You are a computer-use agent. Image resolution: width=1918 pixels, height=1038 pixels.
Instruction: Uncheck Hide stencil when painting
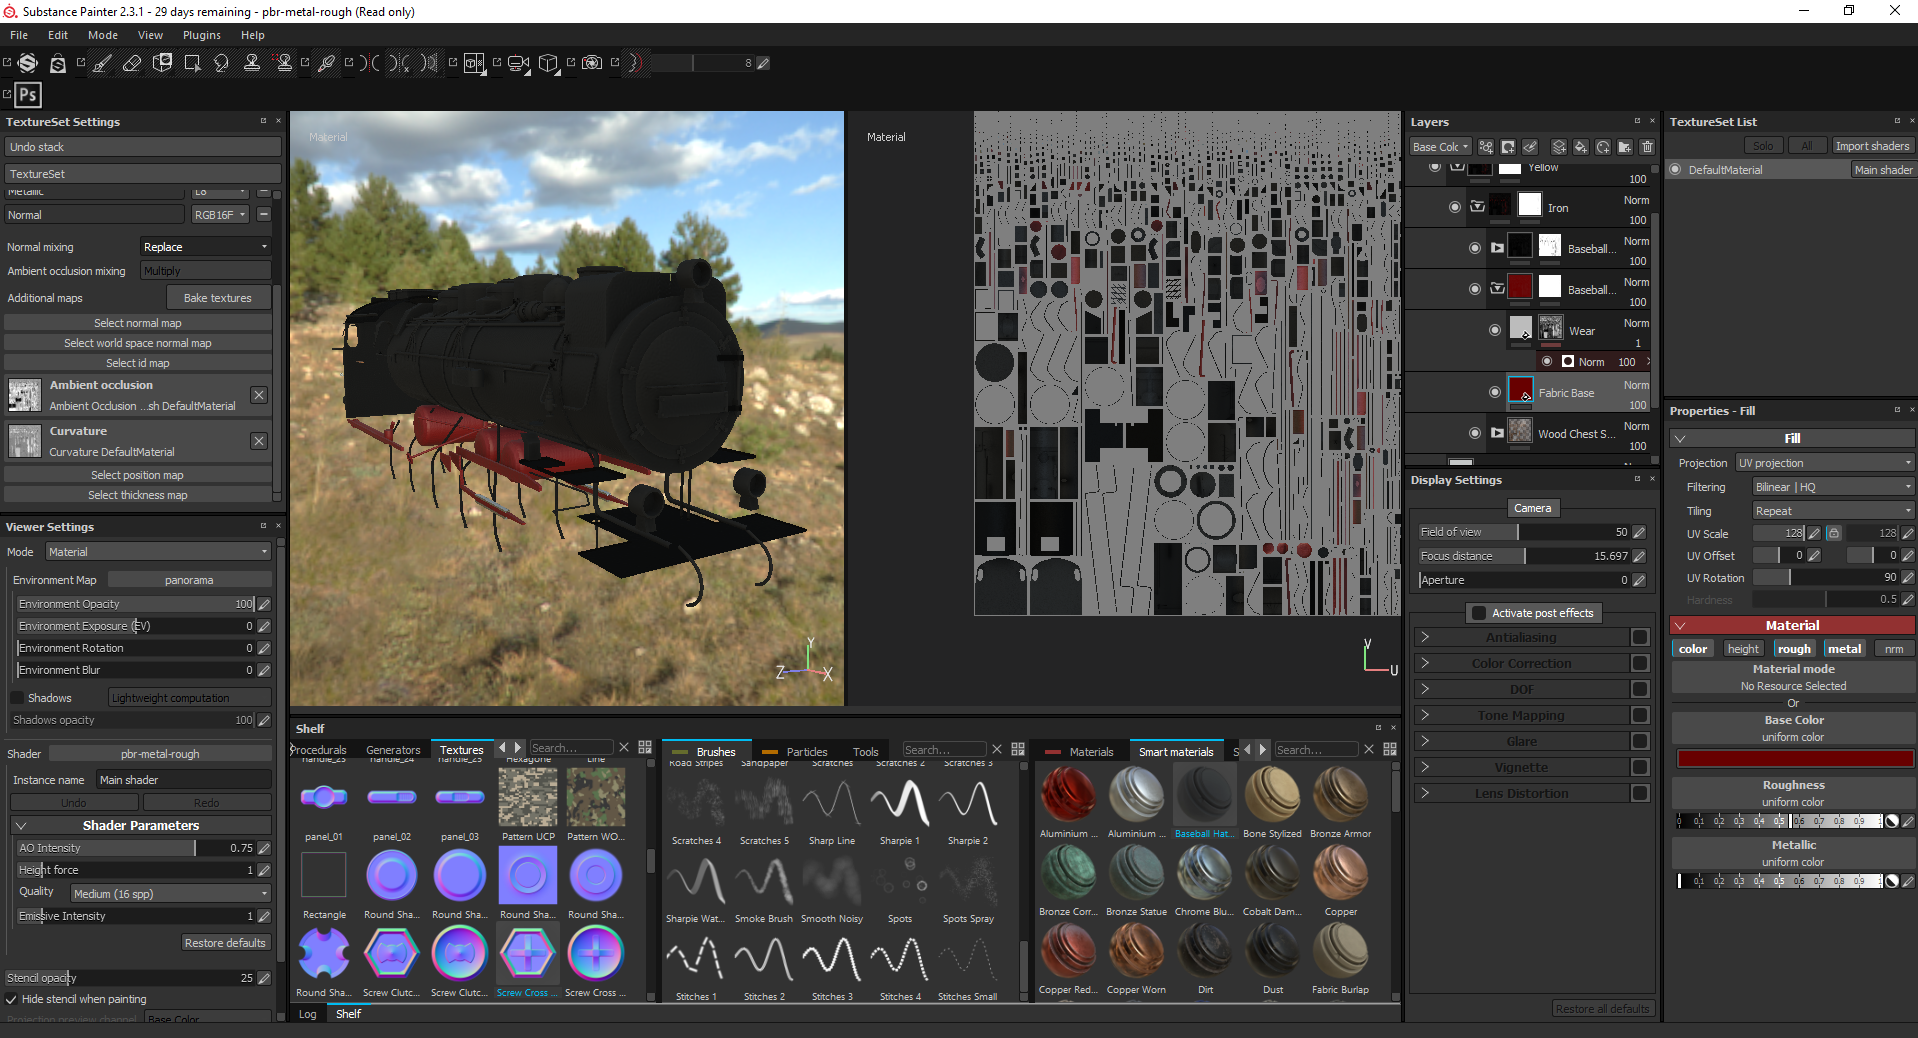pos(12,999)
